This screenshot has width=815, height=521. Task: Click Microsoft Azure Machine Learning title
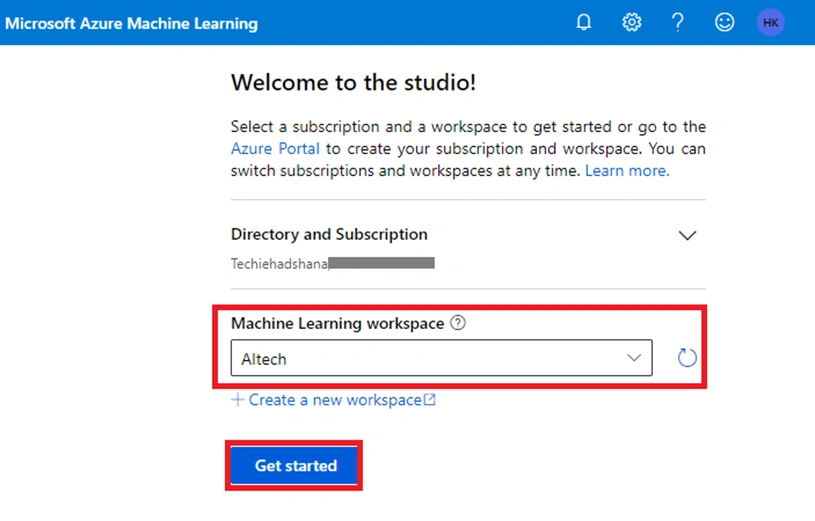pyautogui.click(x=132, y=23)
